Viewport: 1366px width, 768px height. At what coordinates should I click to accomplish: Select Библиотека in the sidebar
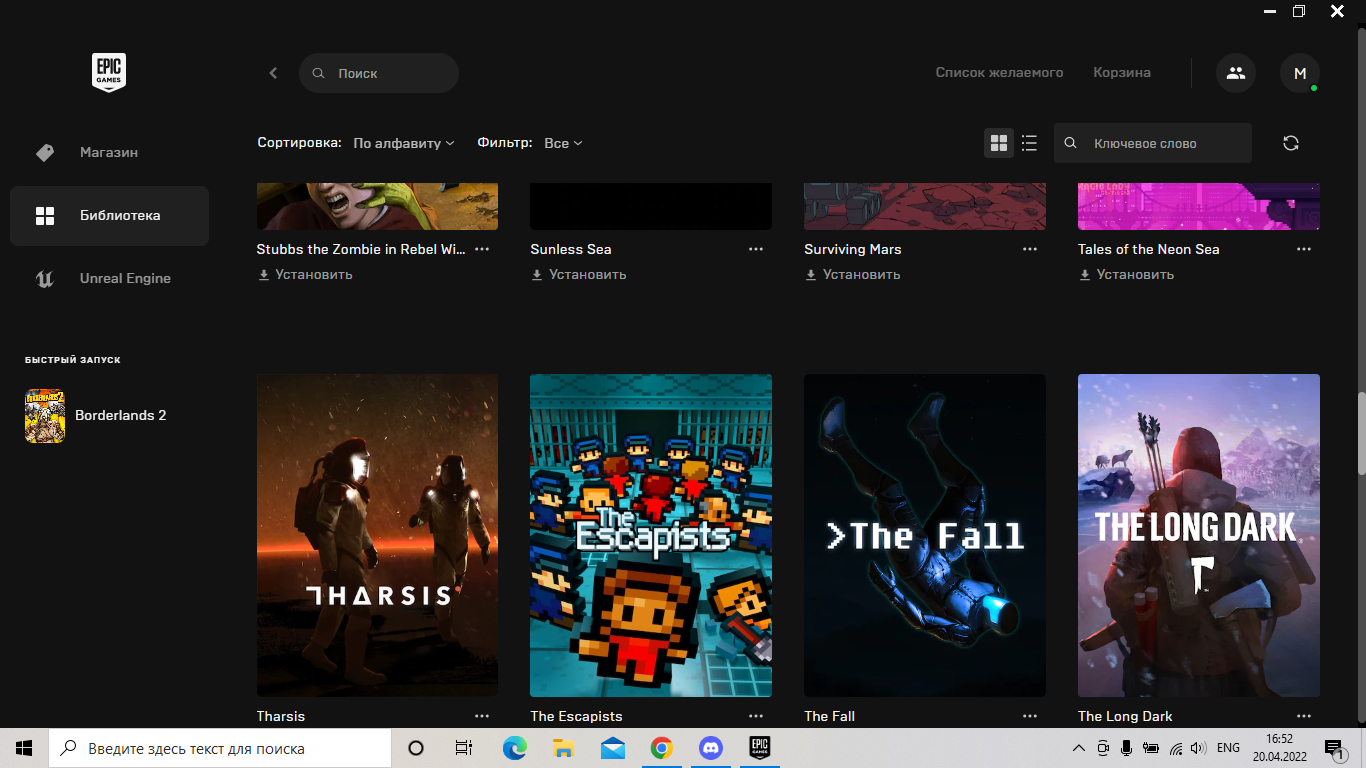(109, 215)
